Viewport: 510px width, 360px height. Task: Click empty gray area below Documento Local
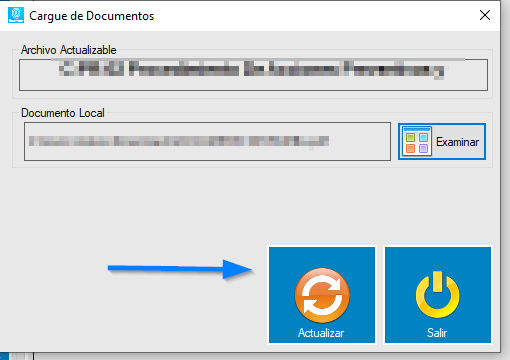click(x=133, y=207)
